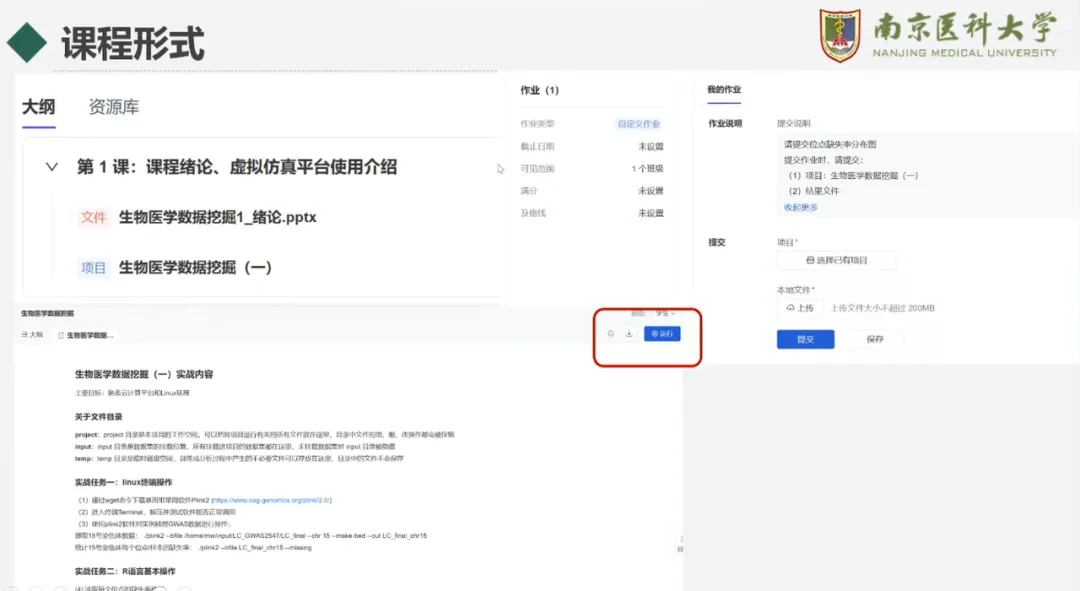The image size is (1080, 591).
Task: Click 未设置 value beside 截止日期
Action: (651, 146)
